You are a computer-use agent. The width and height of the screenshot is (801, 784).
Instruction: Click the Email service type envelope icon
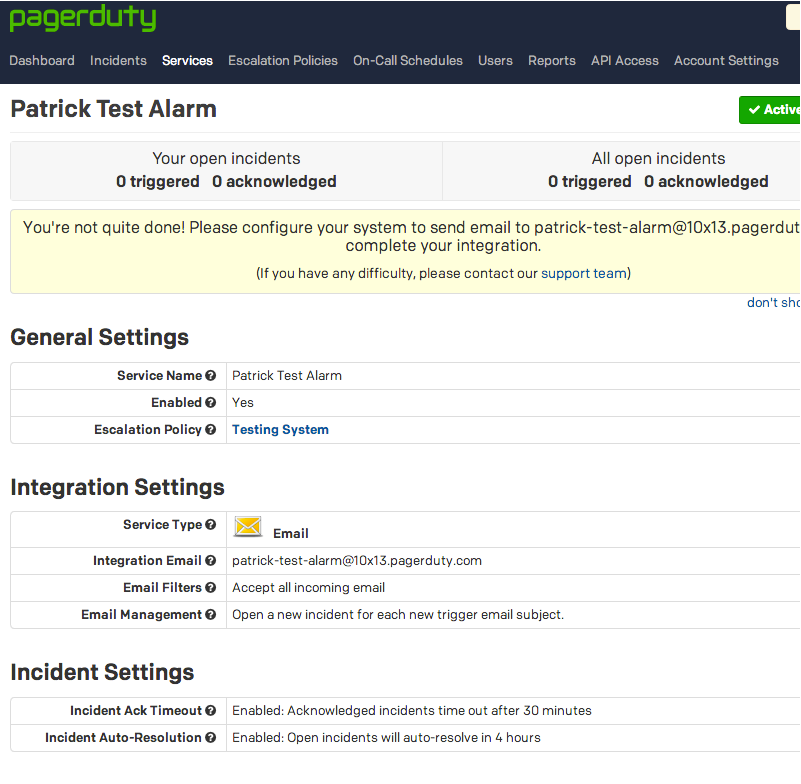(247, 526)
